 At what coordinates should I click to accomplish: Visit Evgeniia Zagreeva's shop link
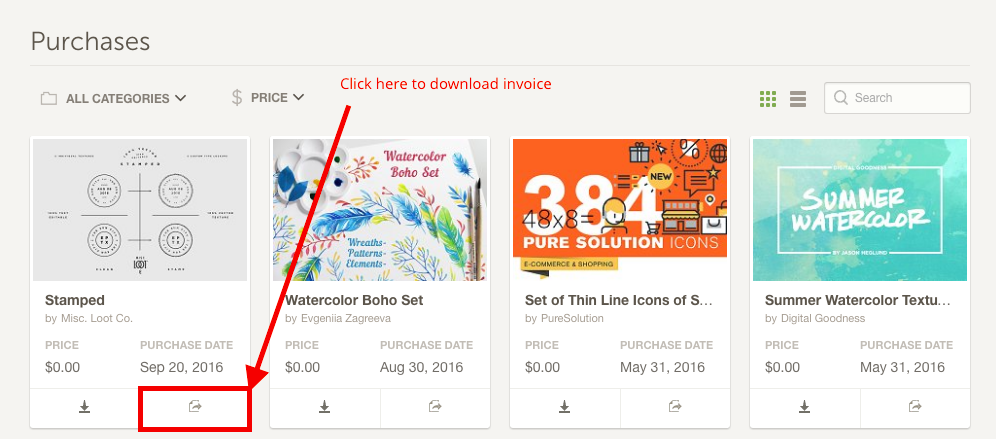tap(346, 318)
